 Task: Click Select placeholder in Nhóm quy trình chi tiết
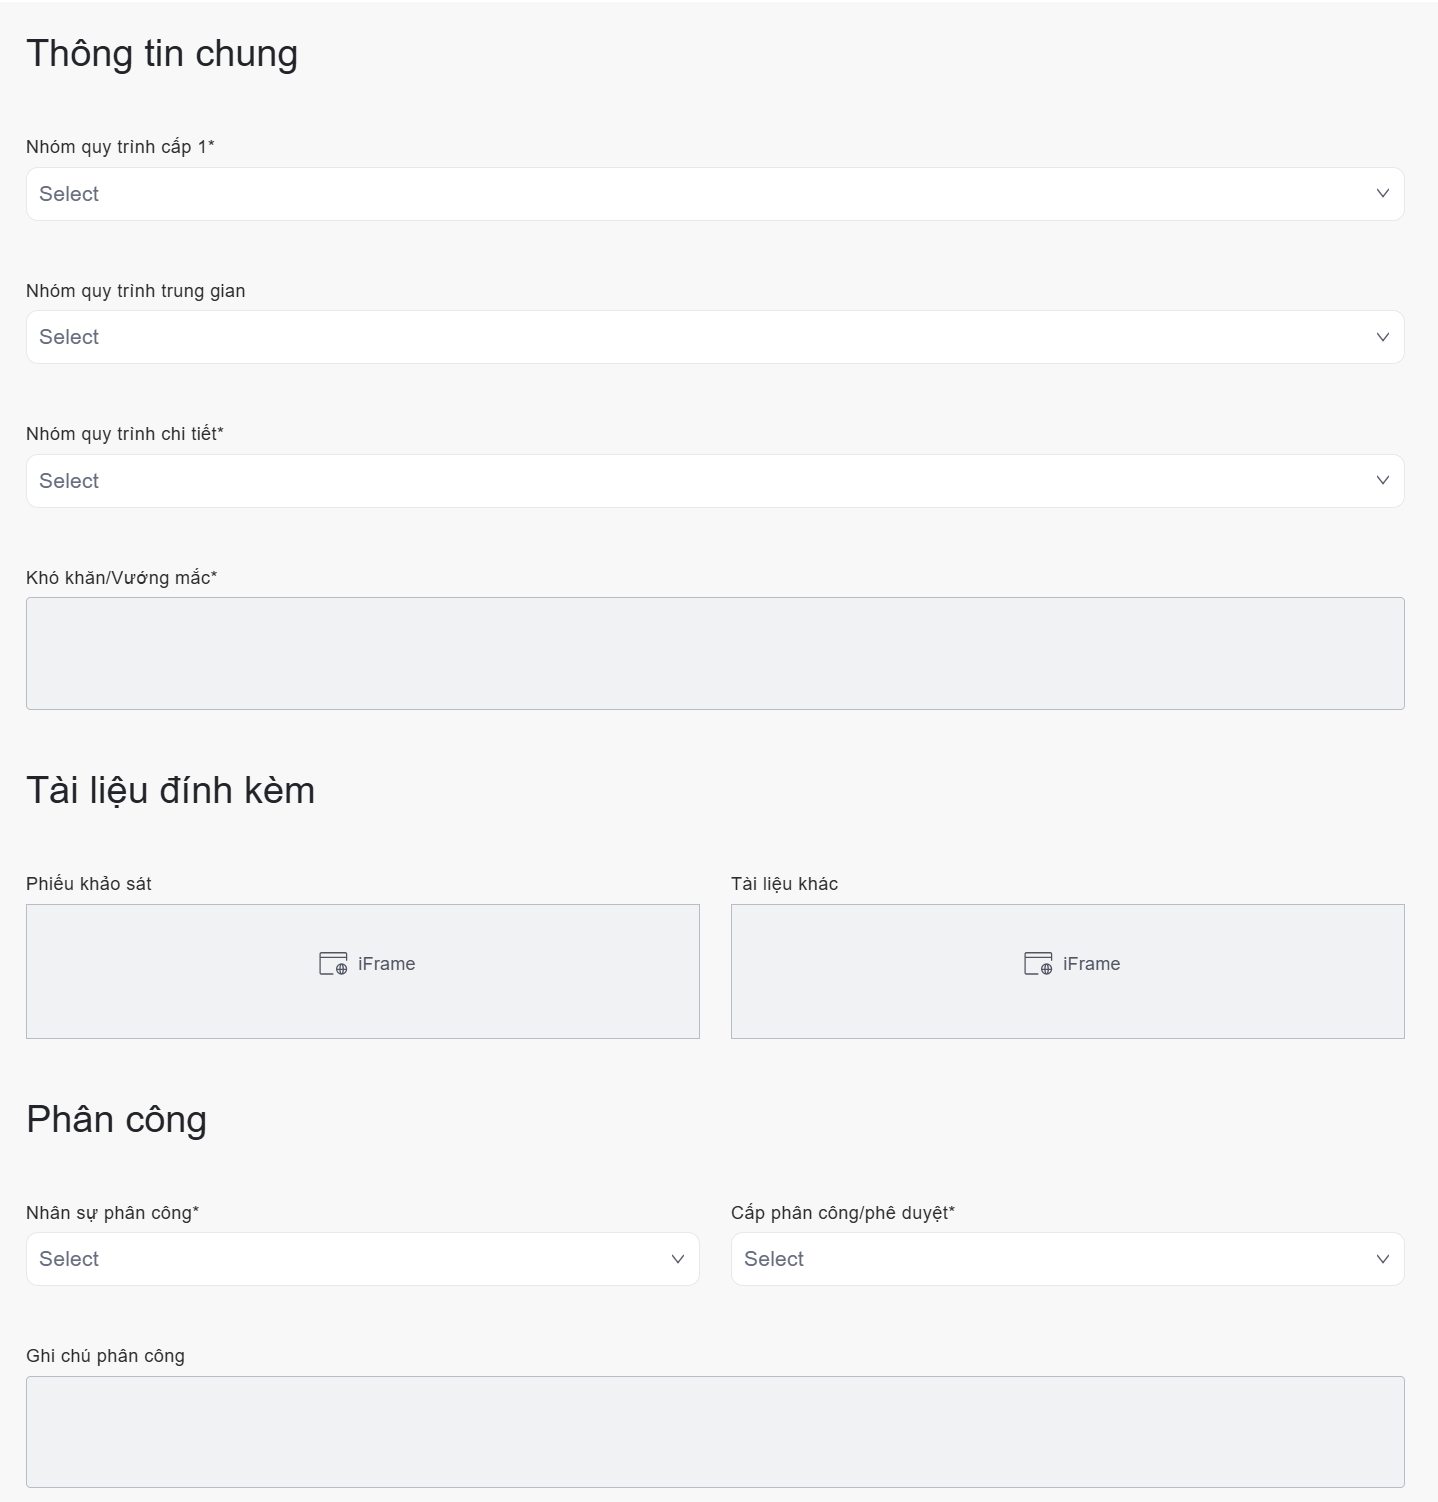(x=69, y=481)
